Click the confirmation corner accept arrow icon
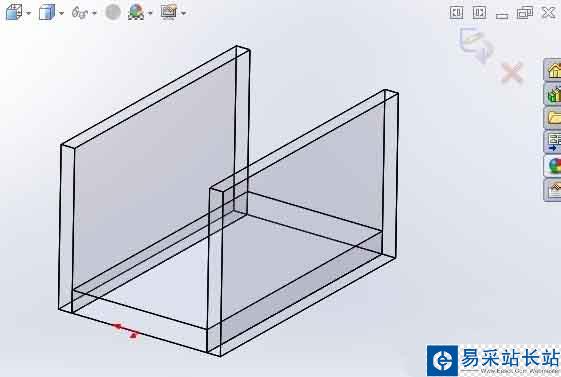 [477, 45]
